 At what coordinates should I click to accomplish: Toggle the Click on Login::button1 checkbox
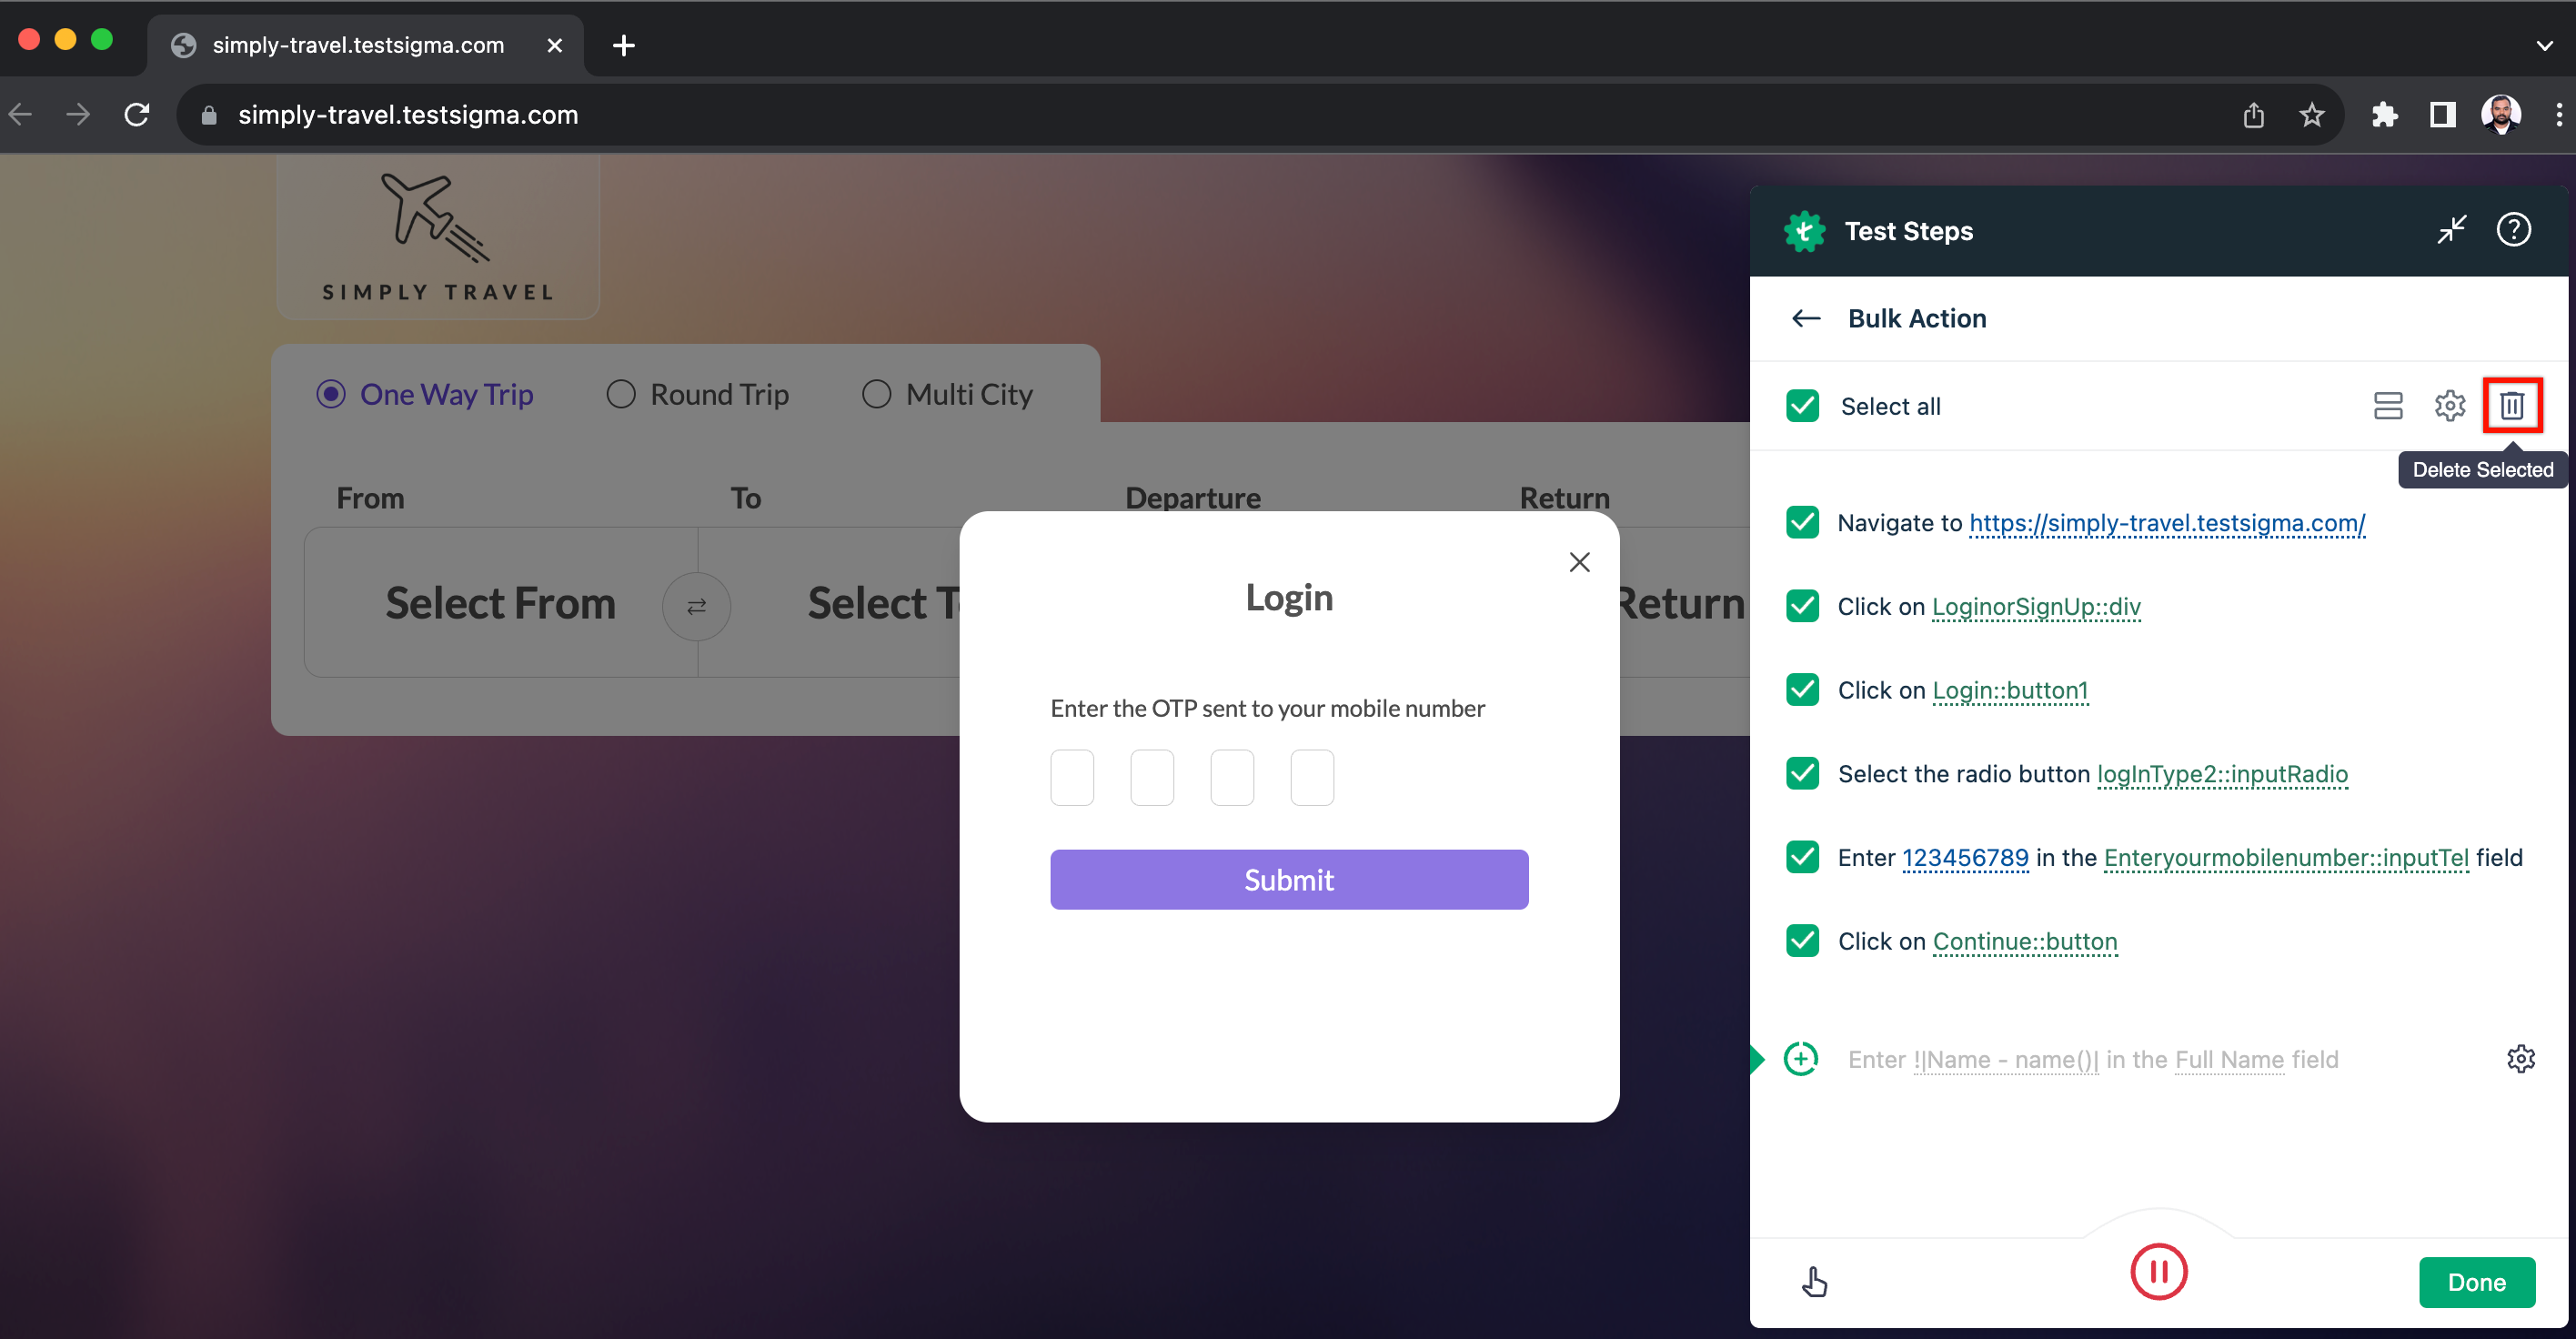coord(1801,690)
